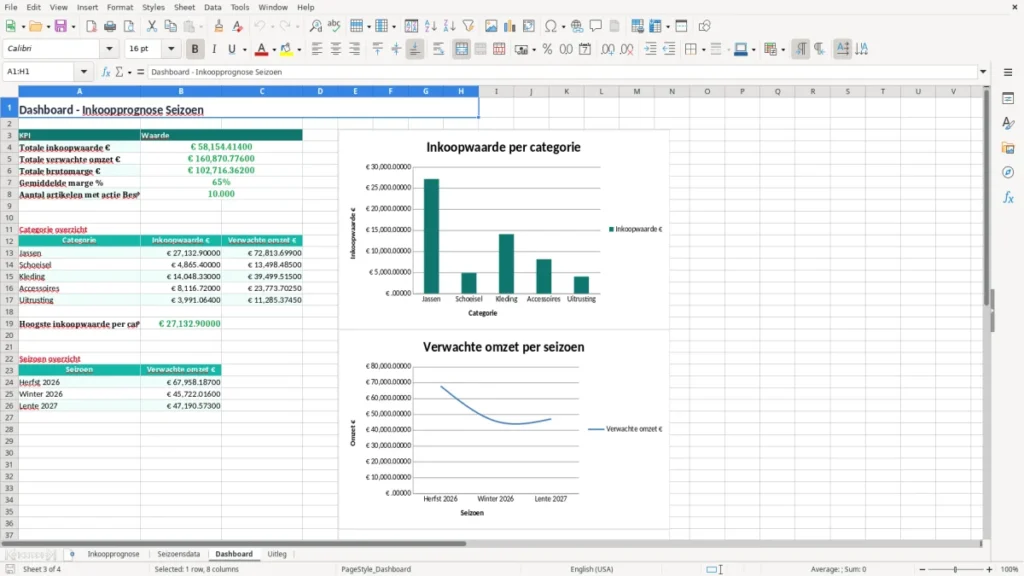The image size is (1024, 576).
Task: Expand the formula bar
Action: (x=983, y=72)
